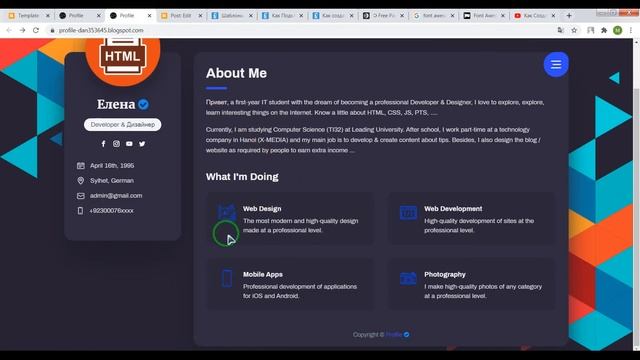Click the Photography camera icon
The height and width of the screenshot is (360, 640).
tap(408, 278)
